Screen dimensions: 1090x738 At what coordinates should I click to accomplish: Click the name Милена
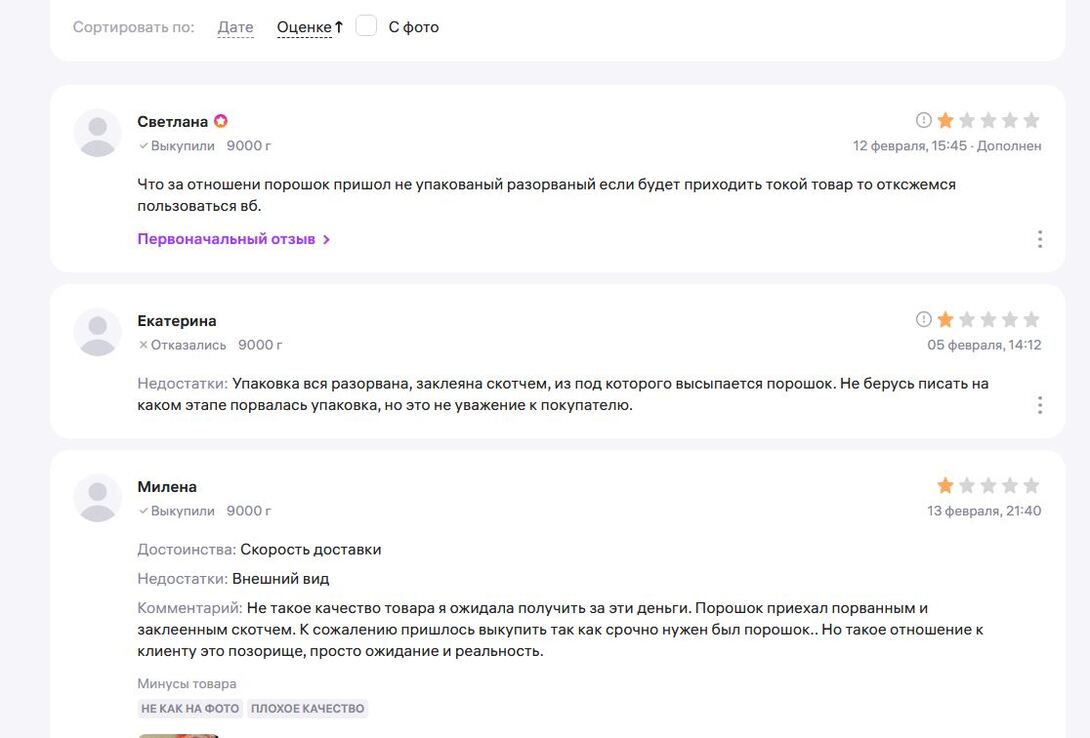tap(166, 487)
